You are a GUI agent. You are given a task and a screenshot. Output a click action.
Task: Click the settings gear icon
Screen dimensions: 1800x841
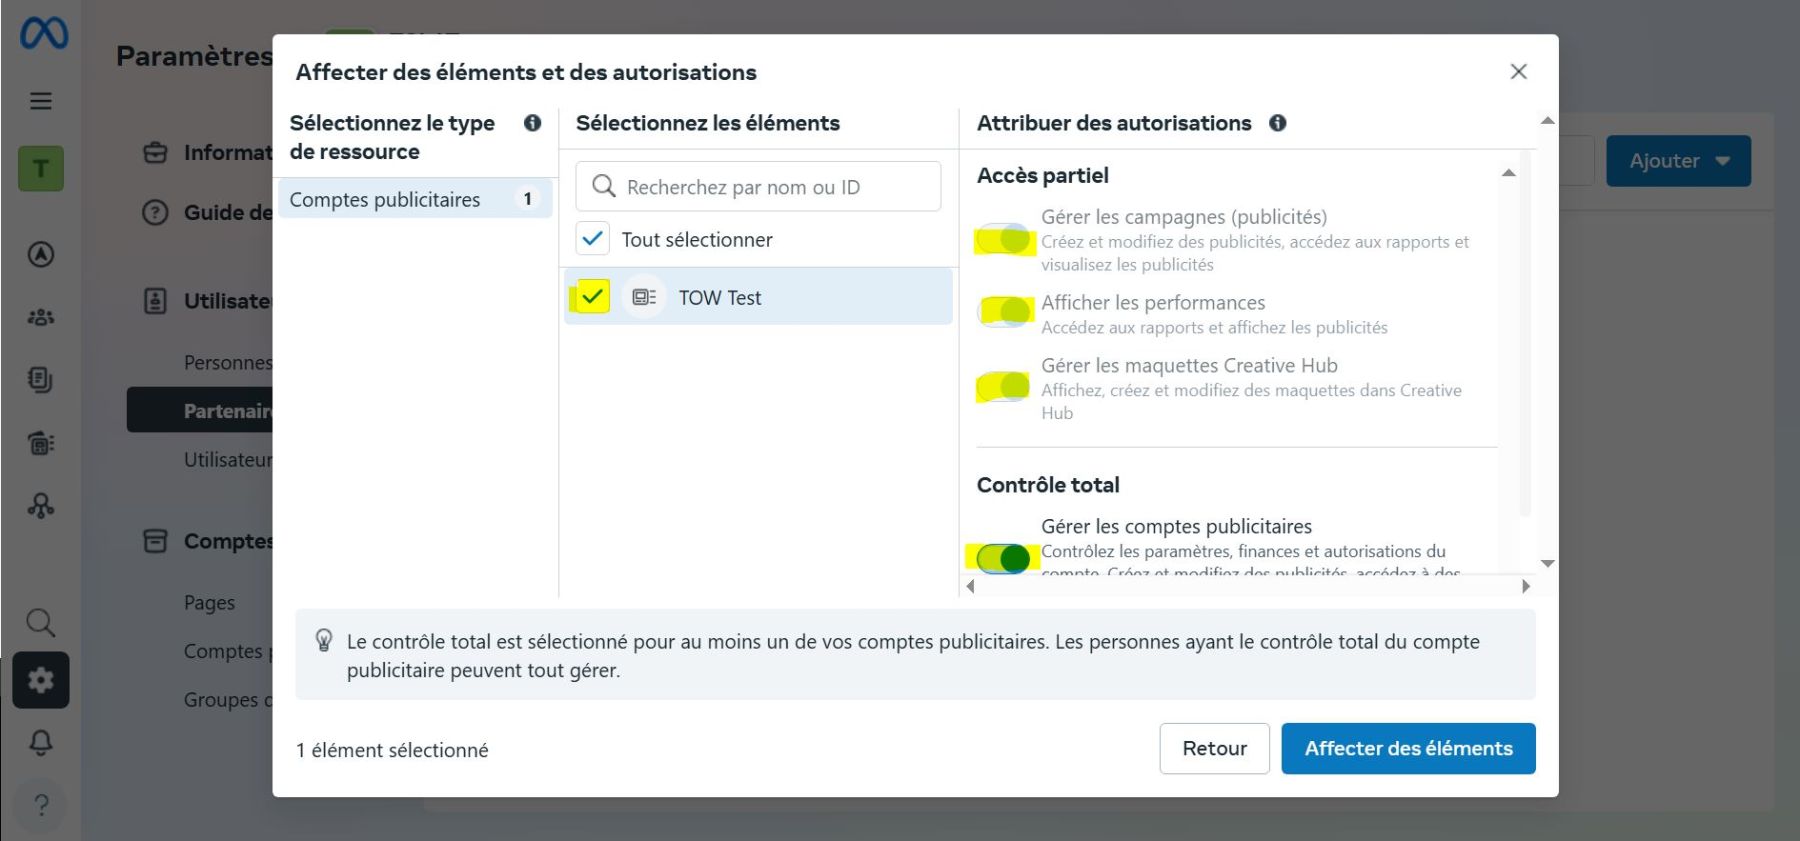[x=41, y=680]
